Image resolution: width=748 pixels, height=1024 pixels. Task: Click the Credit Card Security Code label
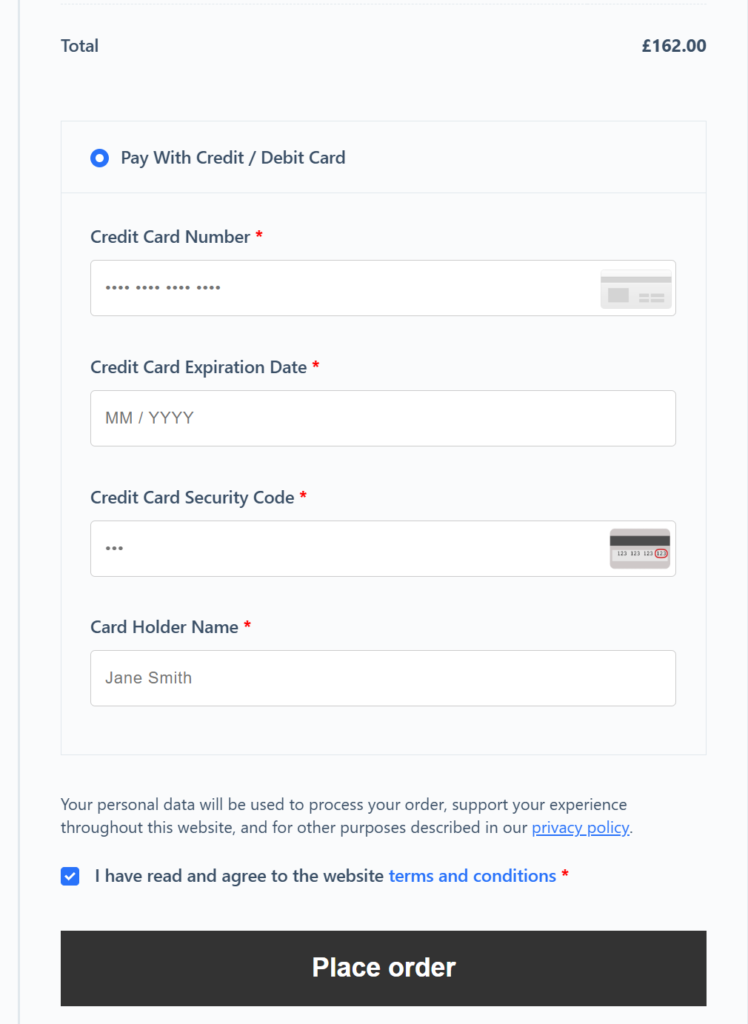(192, 497)
